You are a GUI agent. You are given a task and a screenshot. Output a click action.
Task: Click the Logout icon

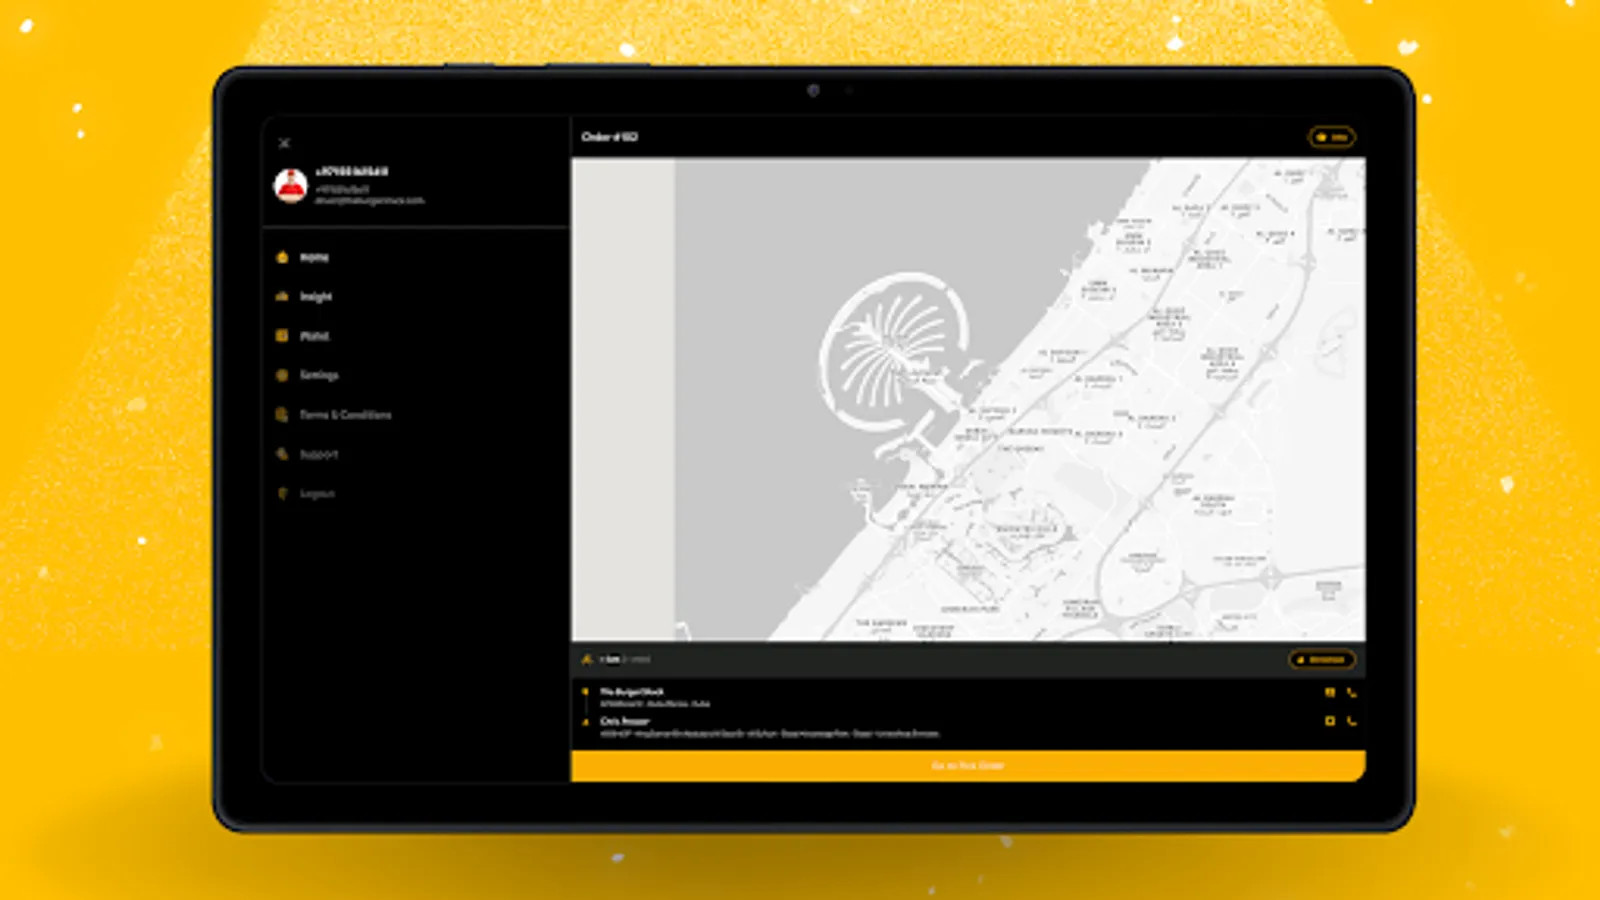pos(282,493)
